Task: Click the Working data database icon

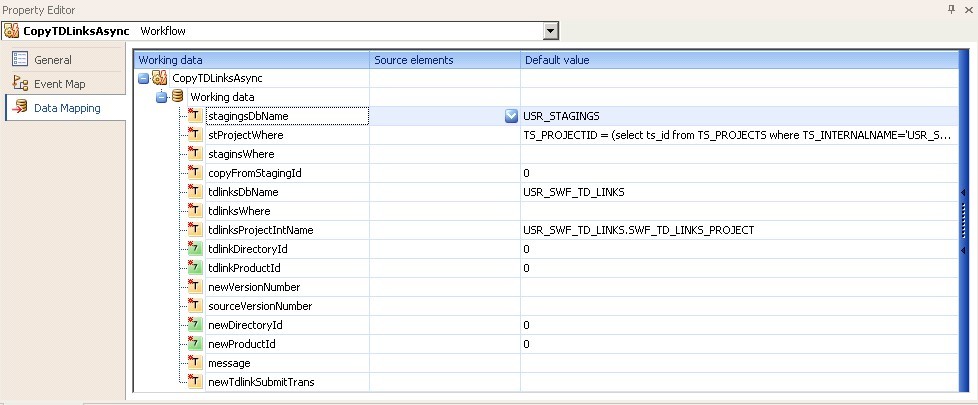Action: pos(178,97)
